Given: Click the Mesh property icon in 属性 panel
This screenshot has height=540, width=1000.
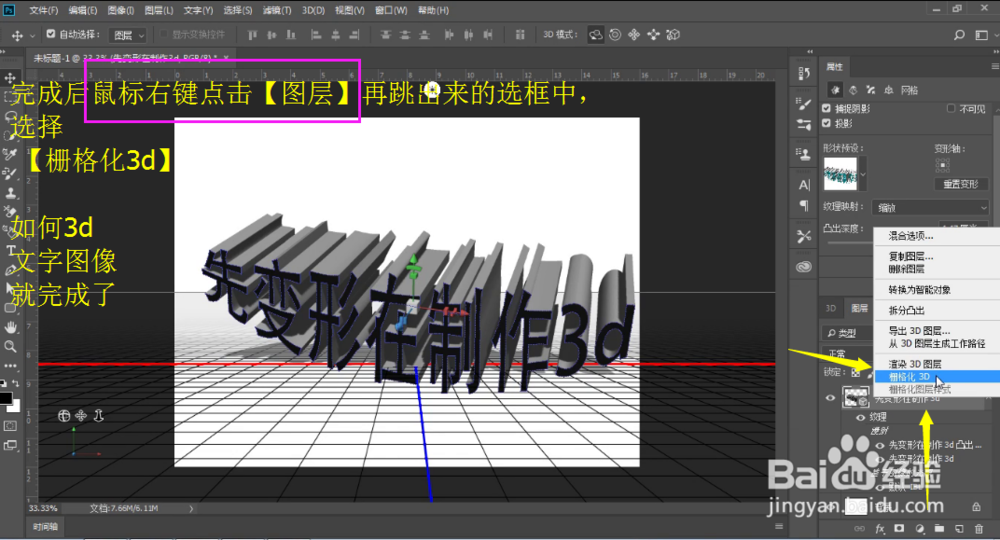Looking at the screenshot, I should (835, 90).
